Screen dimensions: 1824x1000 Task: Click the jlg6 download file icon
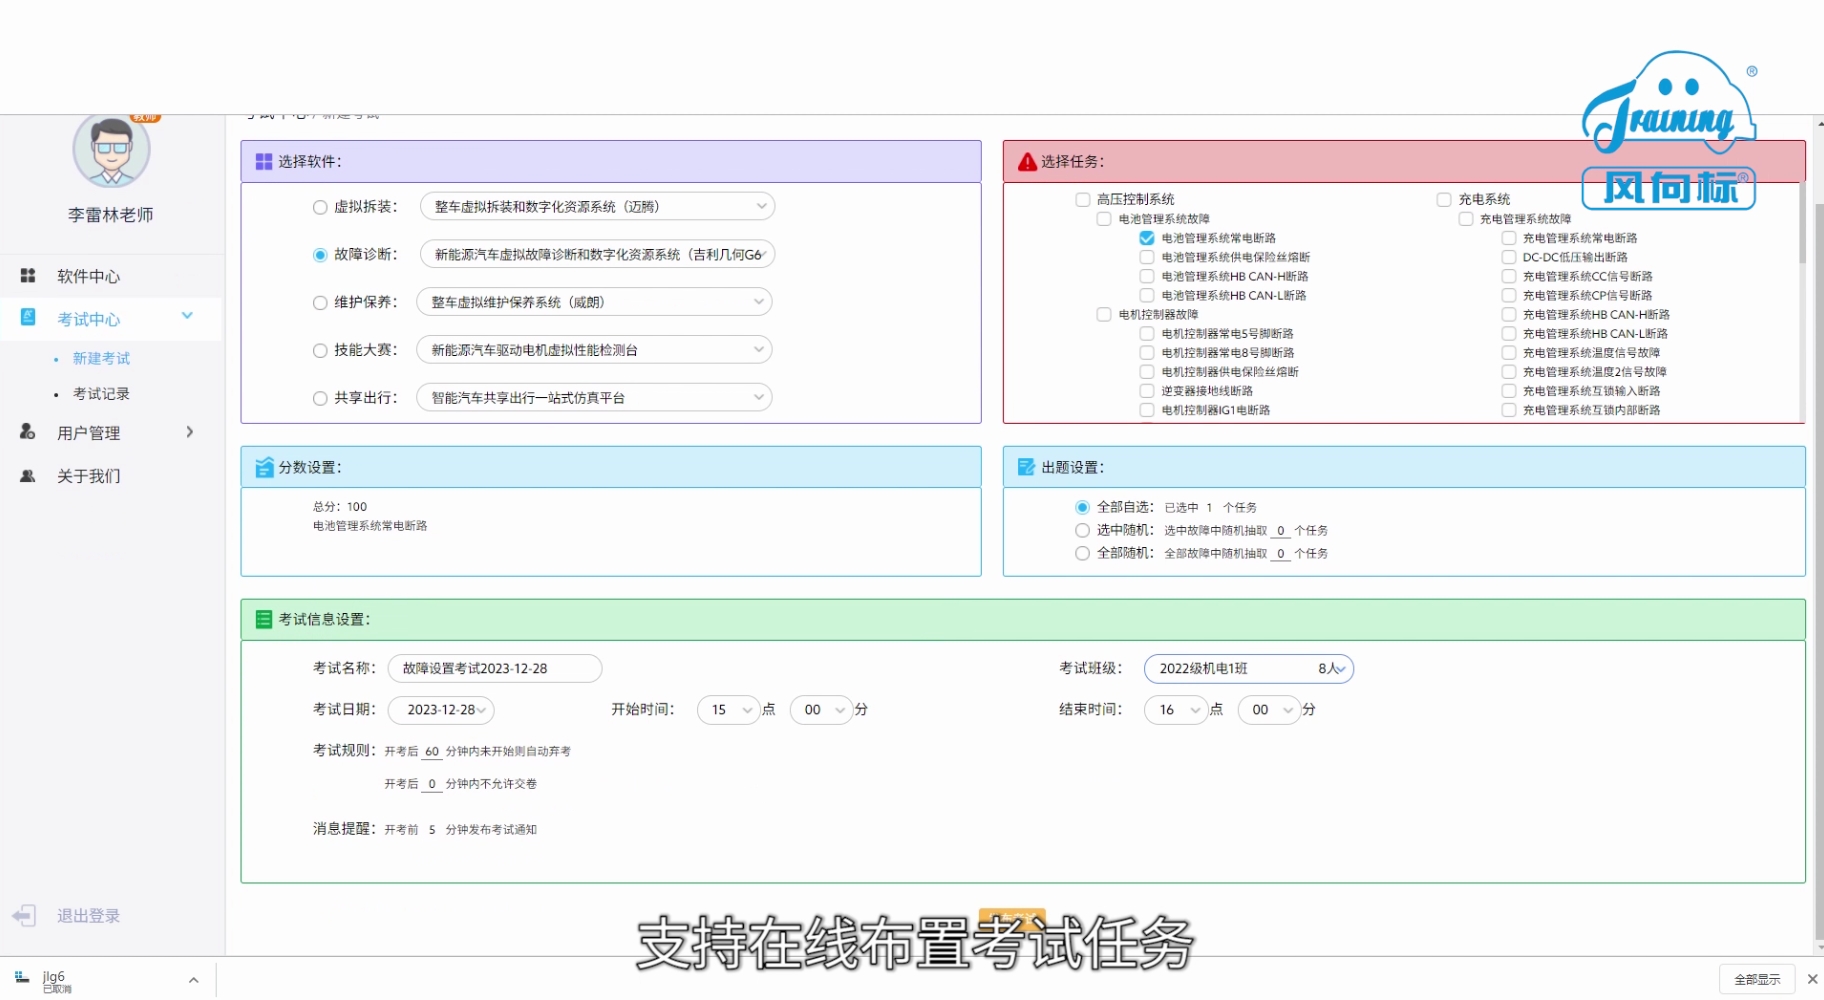22,977
